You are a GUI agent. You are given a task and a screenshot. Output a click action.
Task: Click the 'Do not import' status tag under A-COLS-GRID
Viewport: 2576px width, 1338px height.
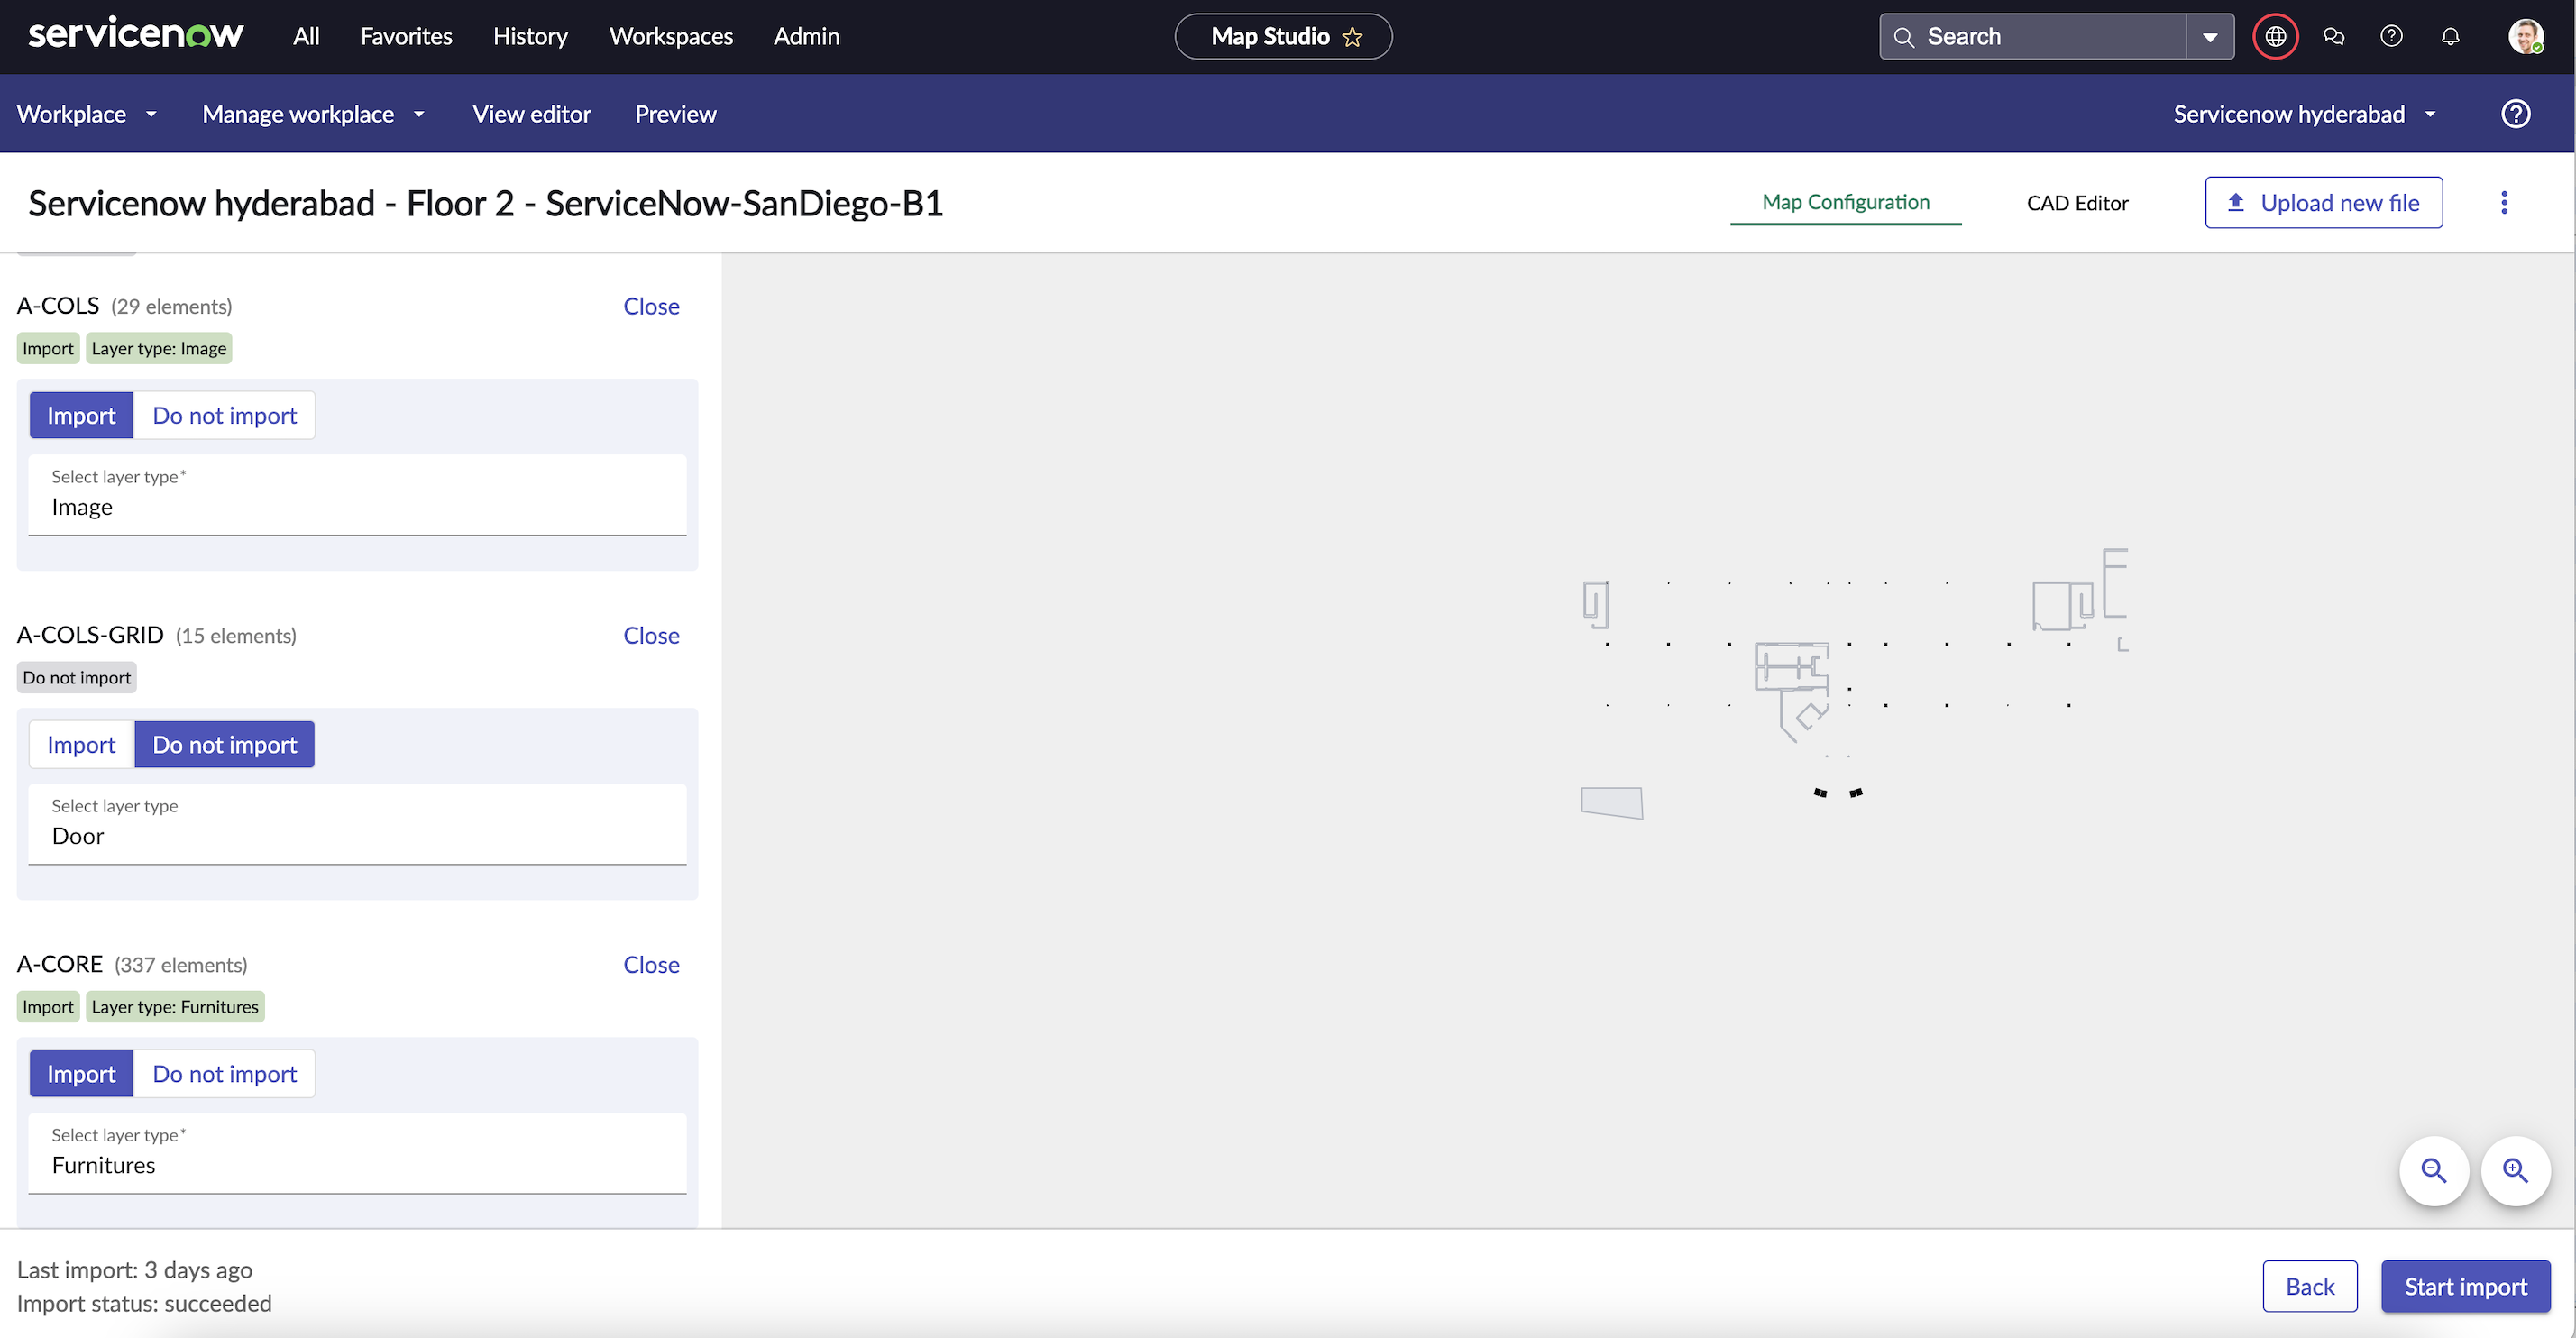(x=77, y=677)
